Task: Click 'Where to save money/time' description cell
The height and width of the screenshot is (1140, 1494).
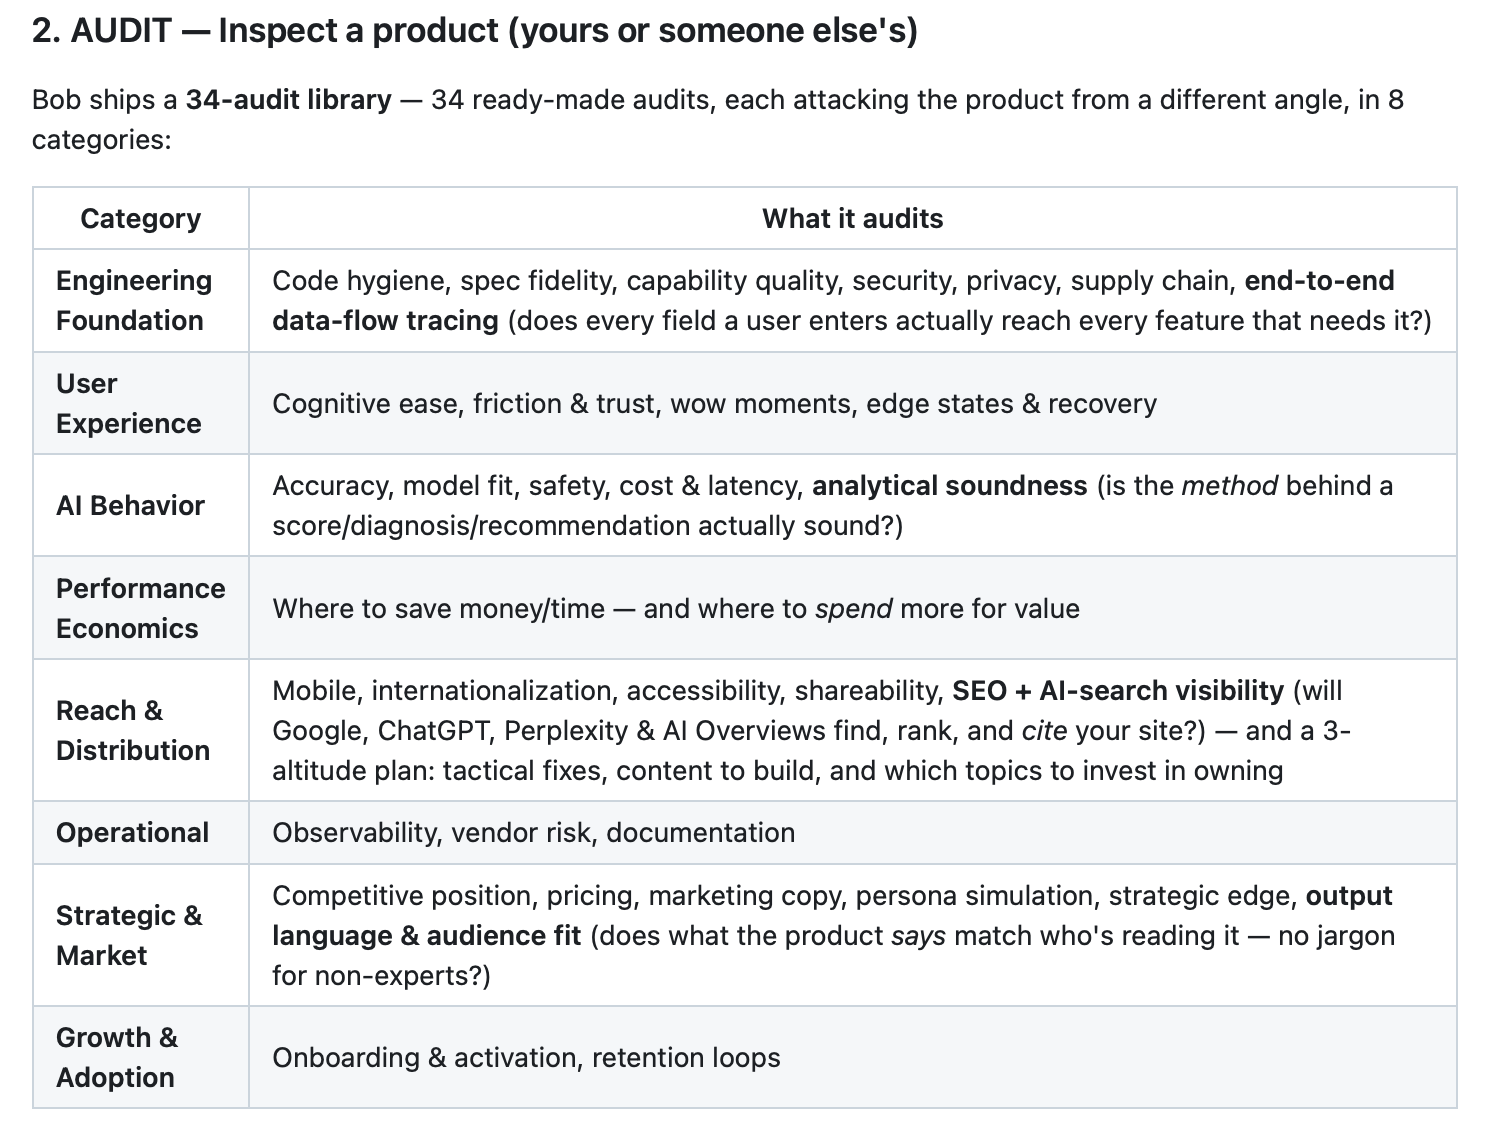Action: [852, 608]
